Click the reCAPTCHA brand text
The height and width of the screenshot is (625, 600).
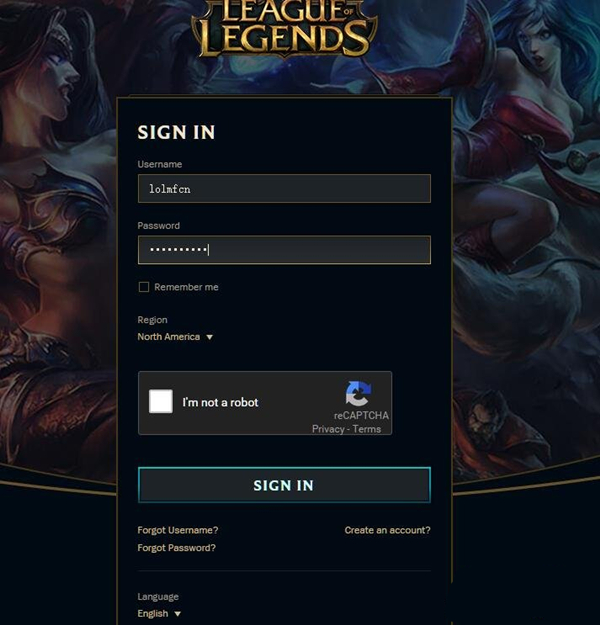tap(361, 415)
